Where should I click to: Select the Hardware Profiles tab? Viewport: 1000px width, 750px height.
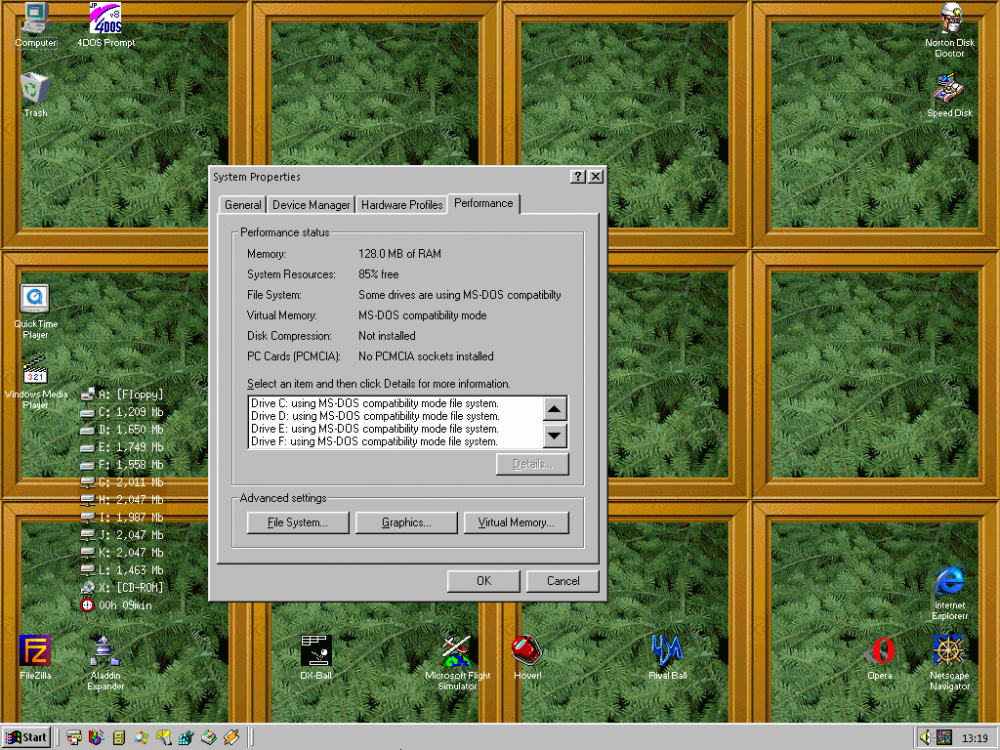tap(402, 205)
